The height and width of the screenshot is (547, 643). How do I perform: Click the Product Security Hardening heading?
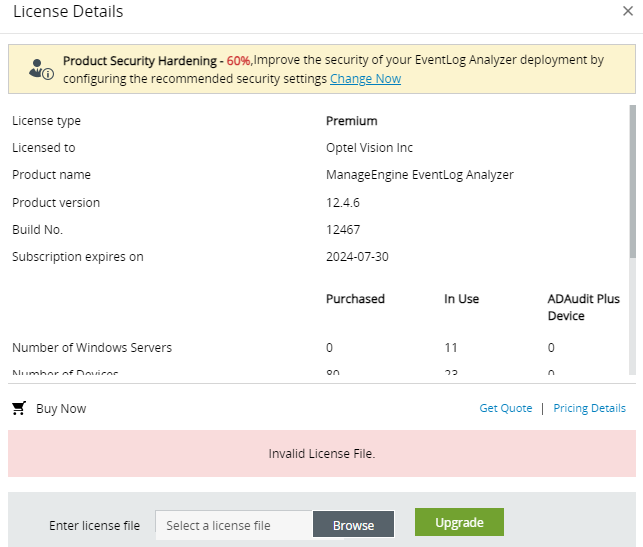point(140,61)
